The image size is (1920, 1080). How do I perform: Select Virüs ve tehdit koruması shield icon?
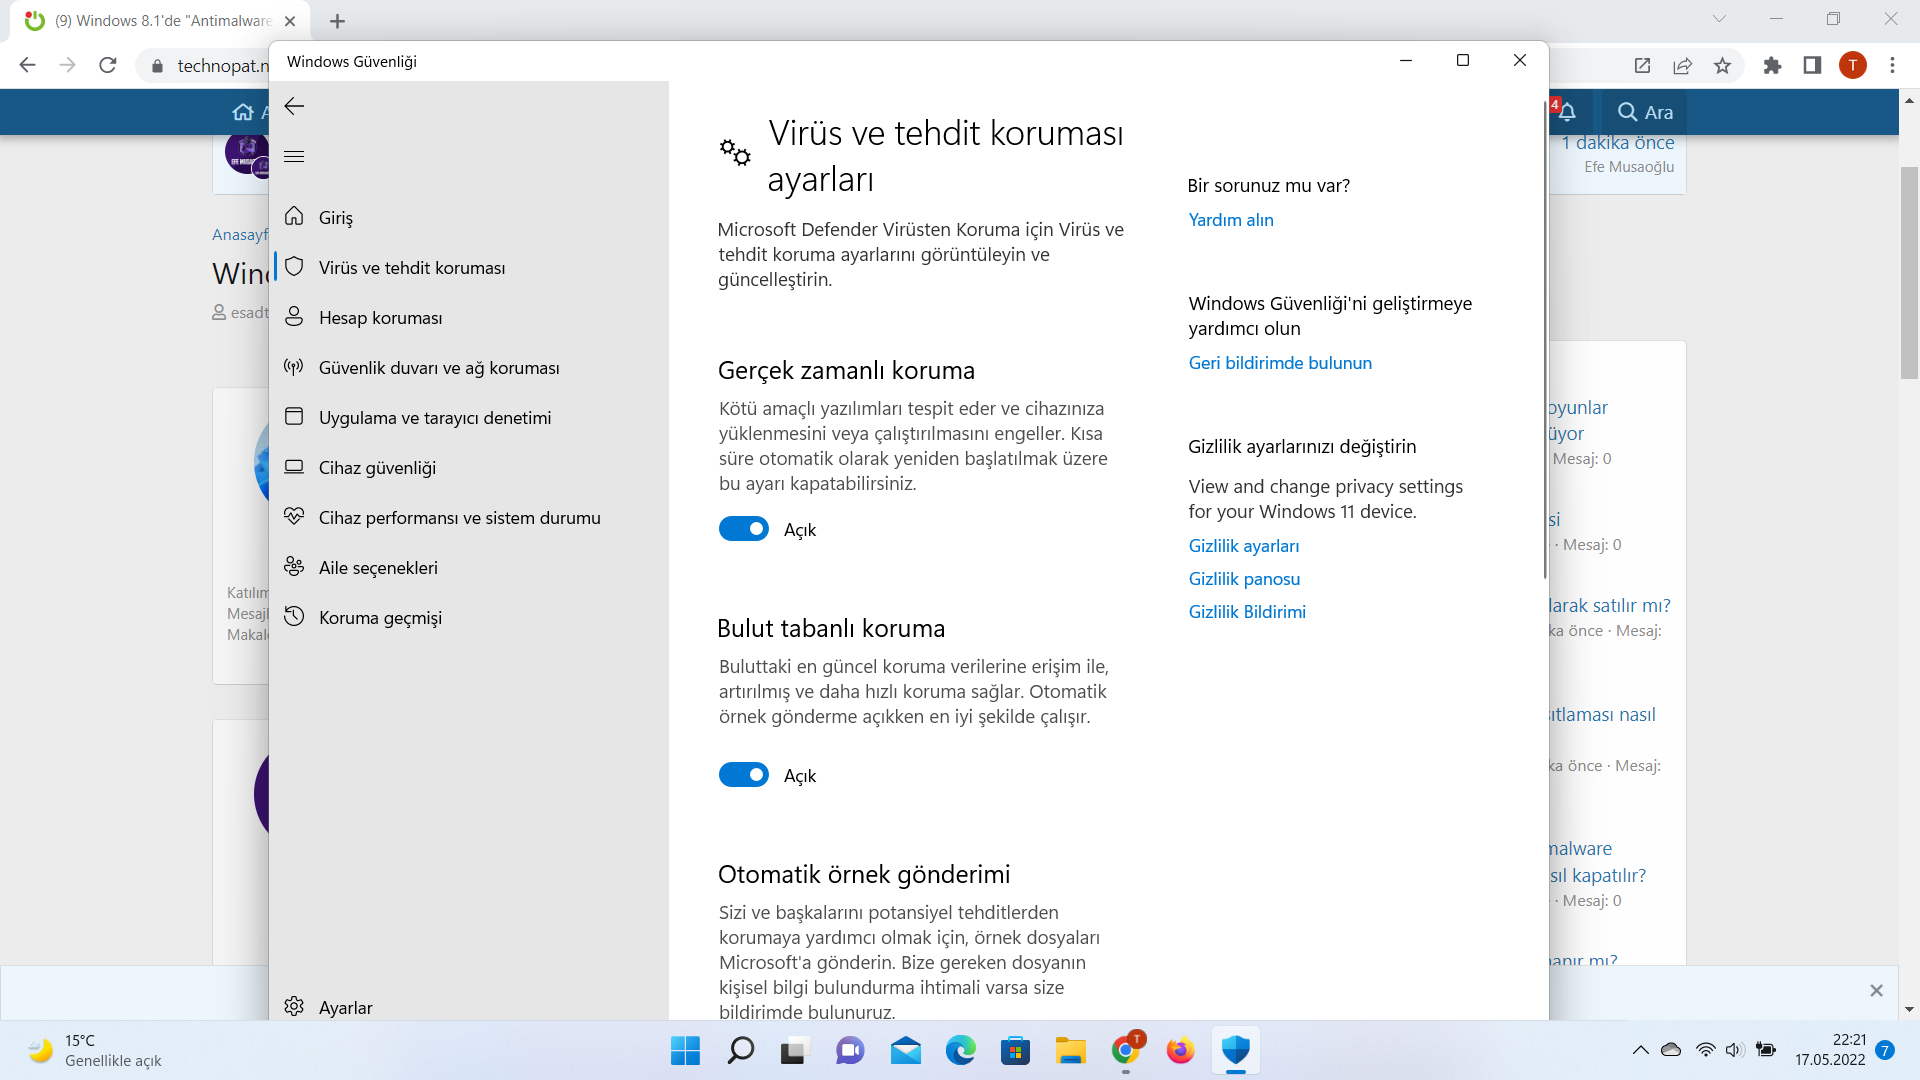click(294, 267)
